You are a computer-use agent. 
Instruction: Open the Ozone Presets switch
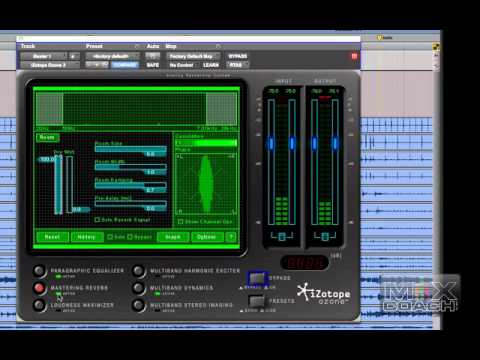point(257,301)
